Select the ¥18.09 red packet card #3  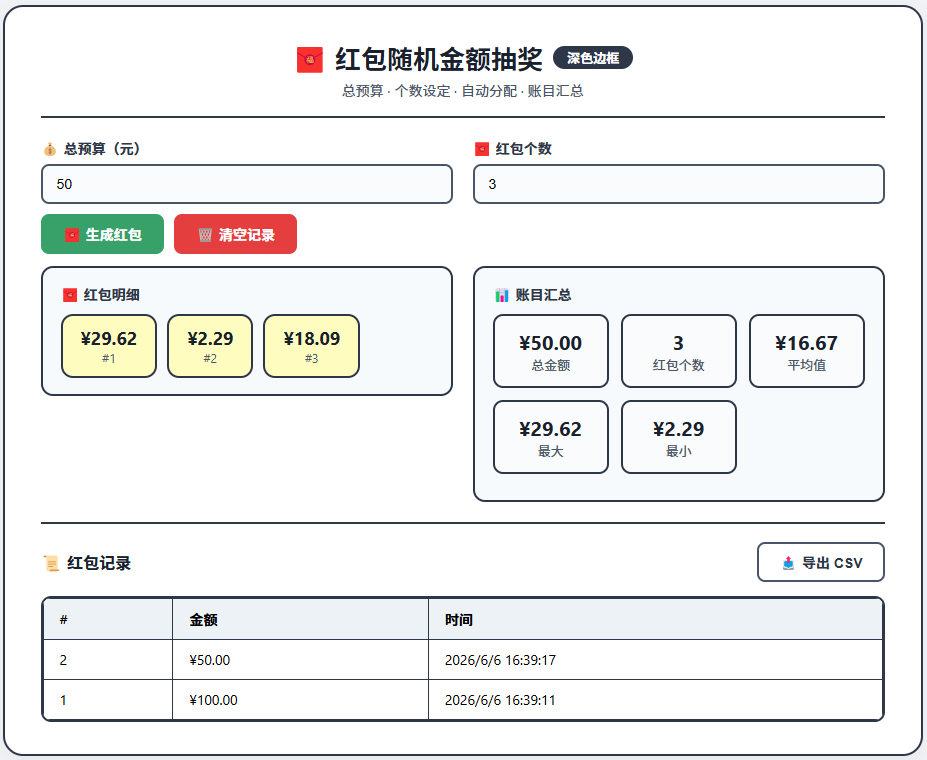click(312, 346)
